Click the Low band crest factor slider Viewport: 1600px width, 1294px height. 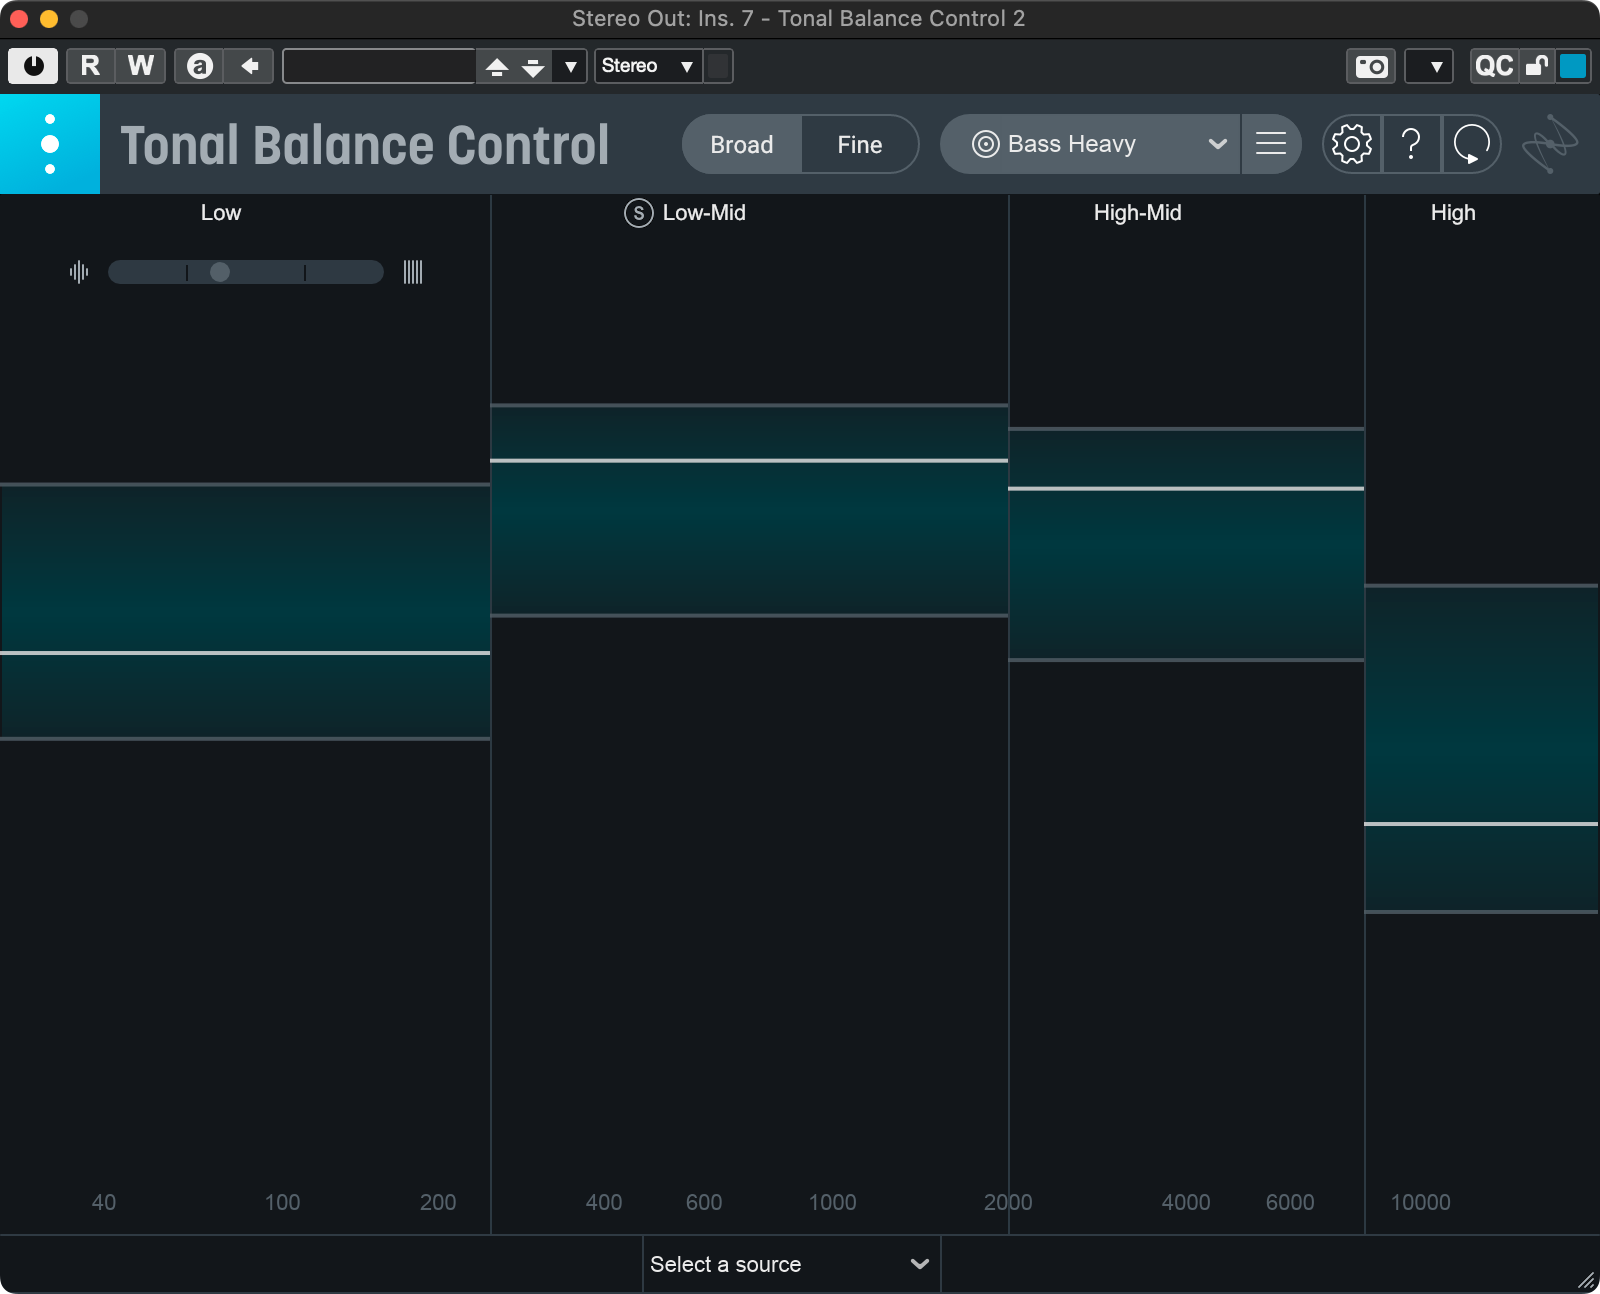246,272
